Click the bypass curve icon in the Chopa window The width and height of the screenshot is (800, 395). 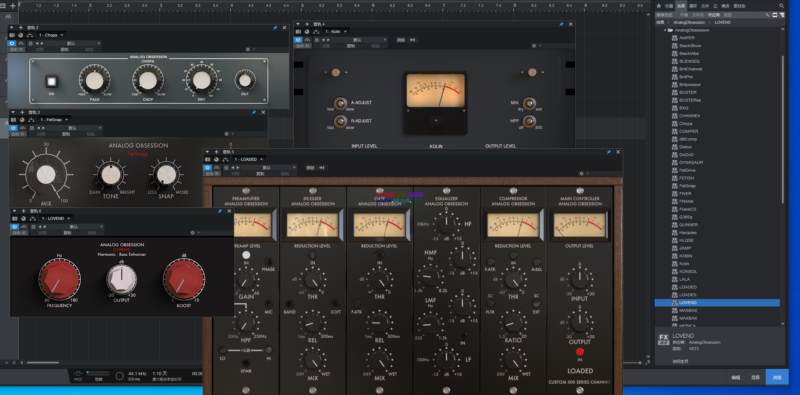tap(21, 43)
